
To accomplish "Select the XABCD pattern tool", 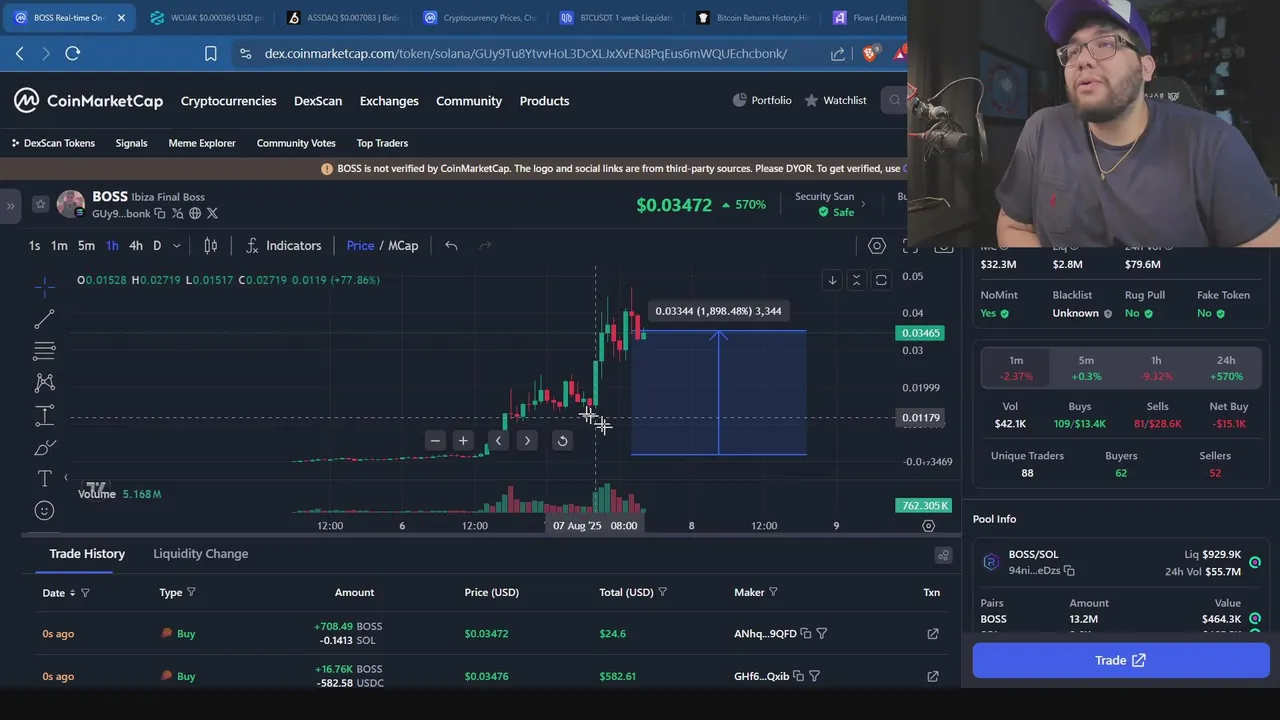I will 45,383.
